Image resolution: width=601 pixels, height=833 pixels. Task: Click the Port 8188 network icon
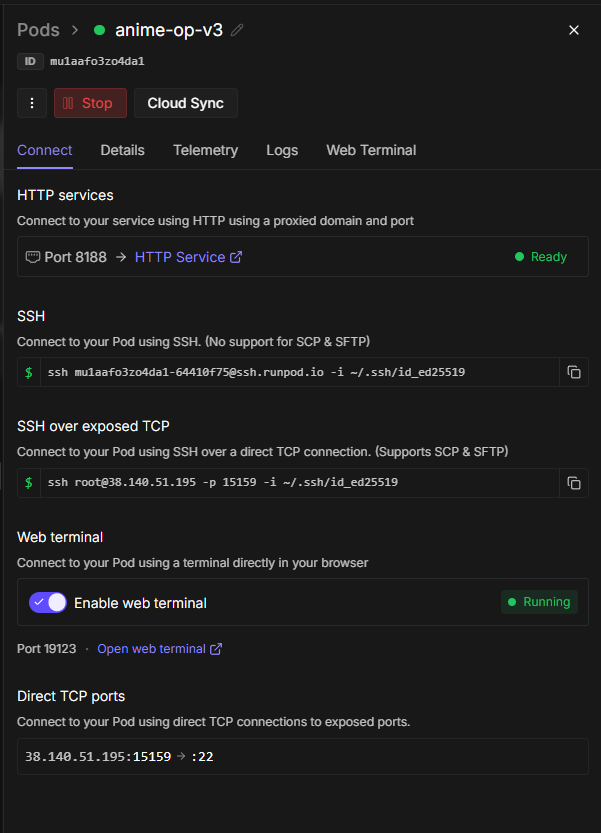[x=33, y=257]
